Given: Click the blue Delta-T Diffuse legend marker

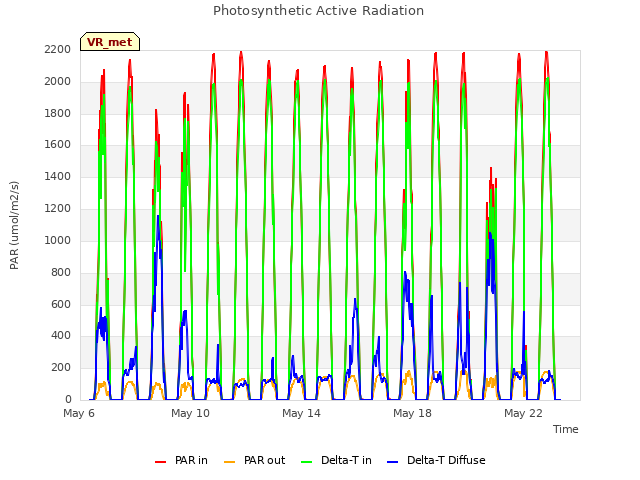Looking at the screenshot, I should pos(392,462).
